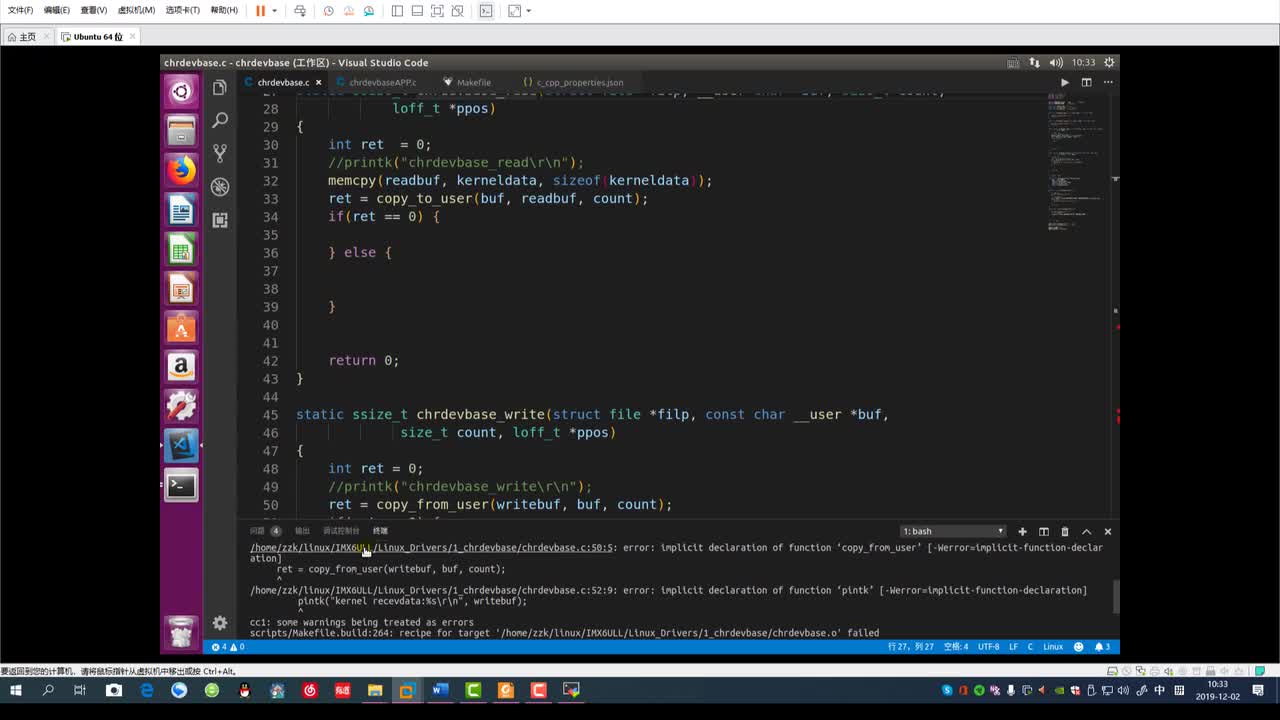This screenshot has width=1280, height=720.
Task: Enter VMware full screen mode
Action: (x=437, y=11)
